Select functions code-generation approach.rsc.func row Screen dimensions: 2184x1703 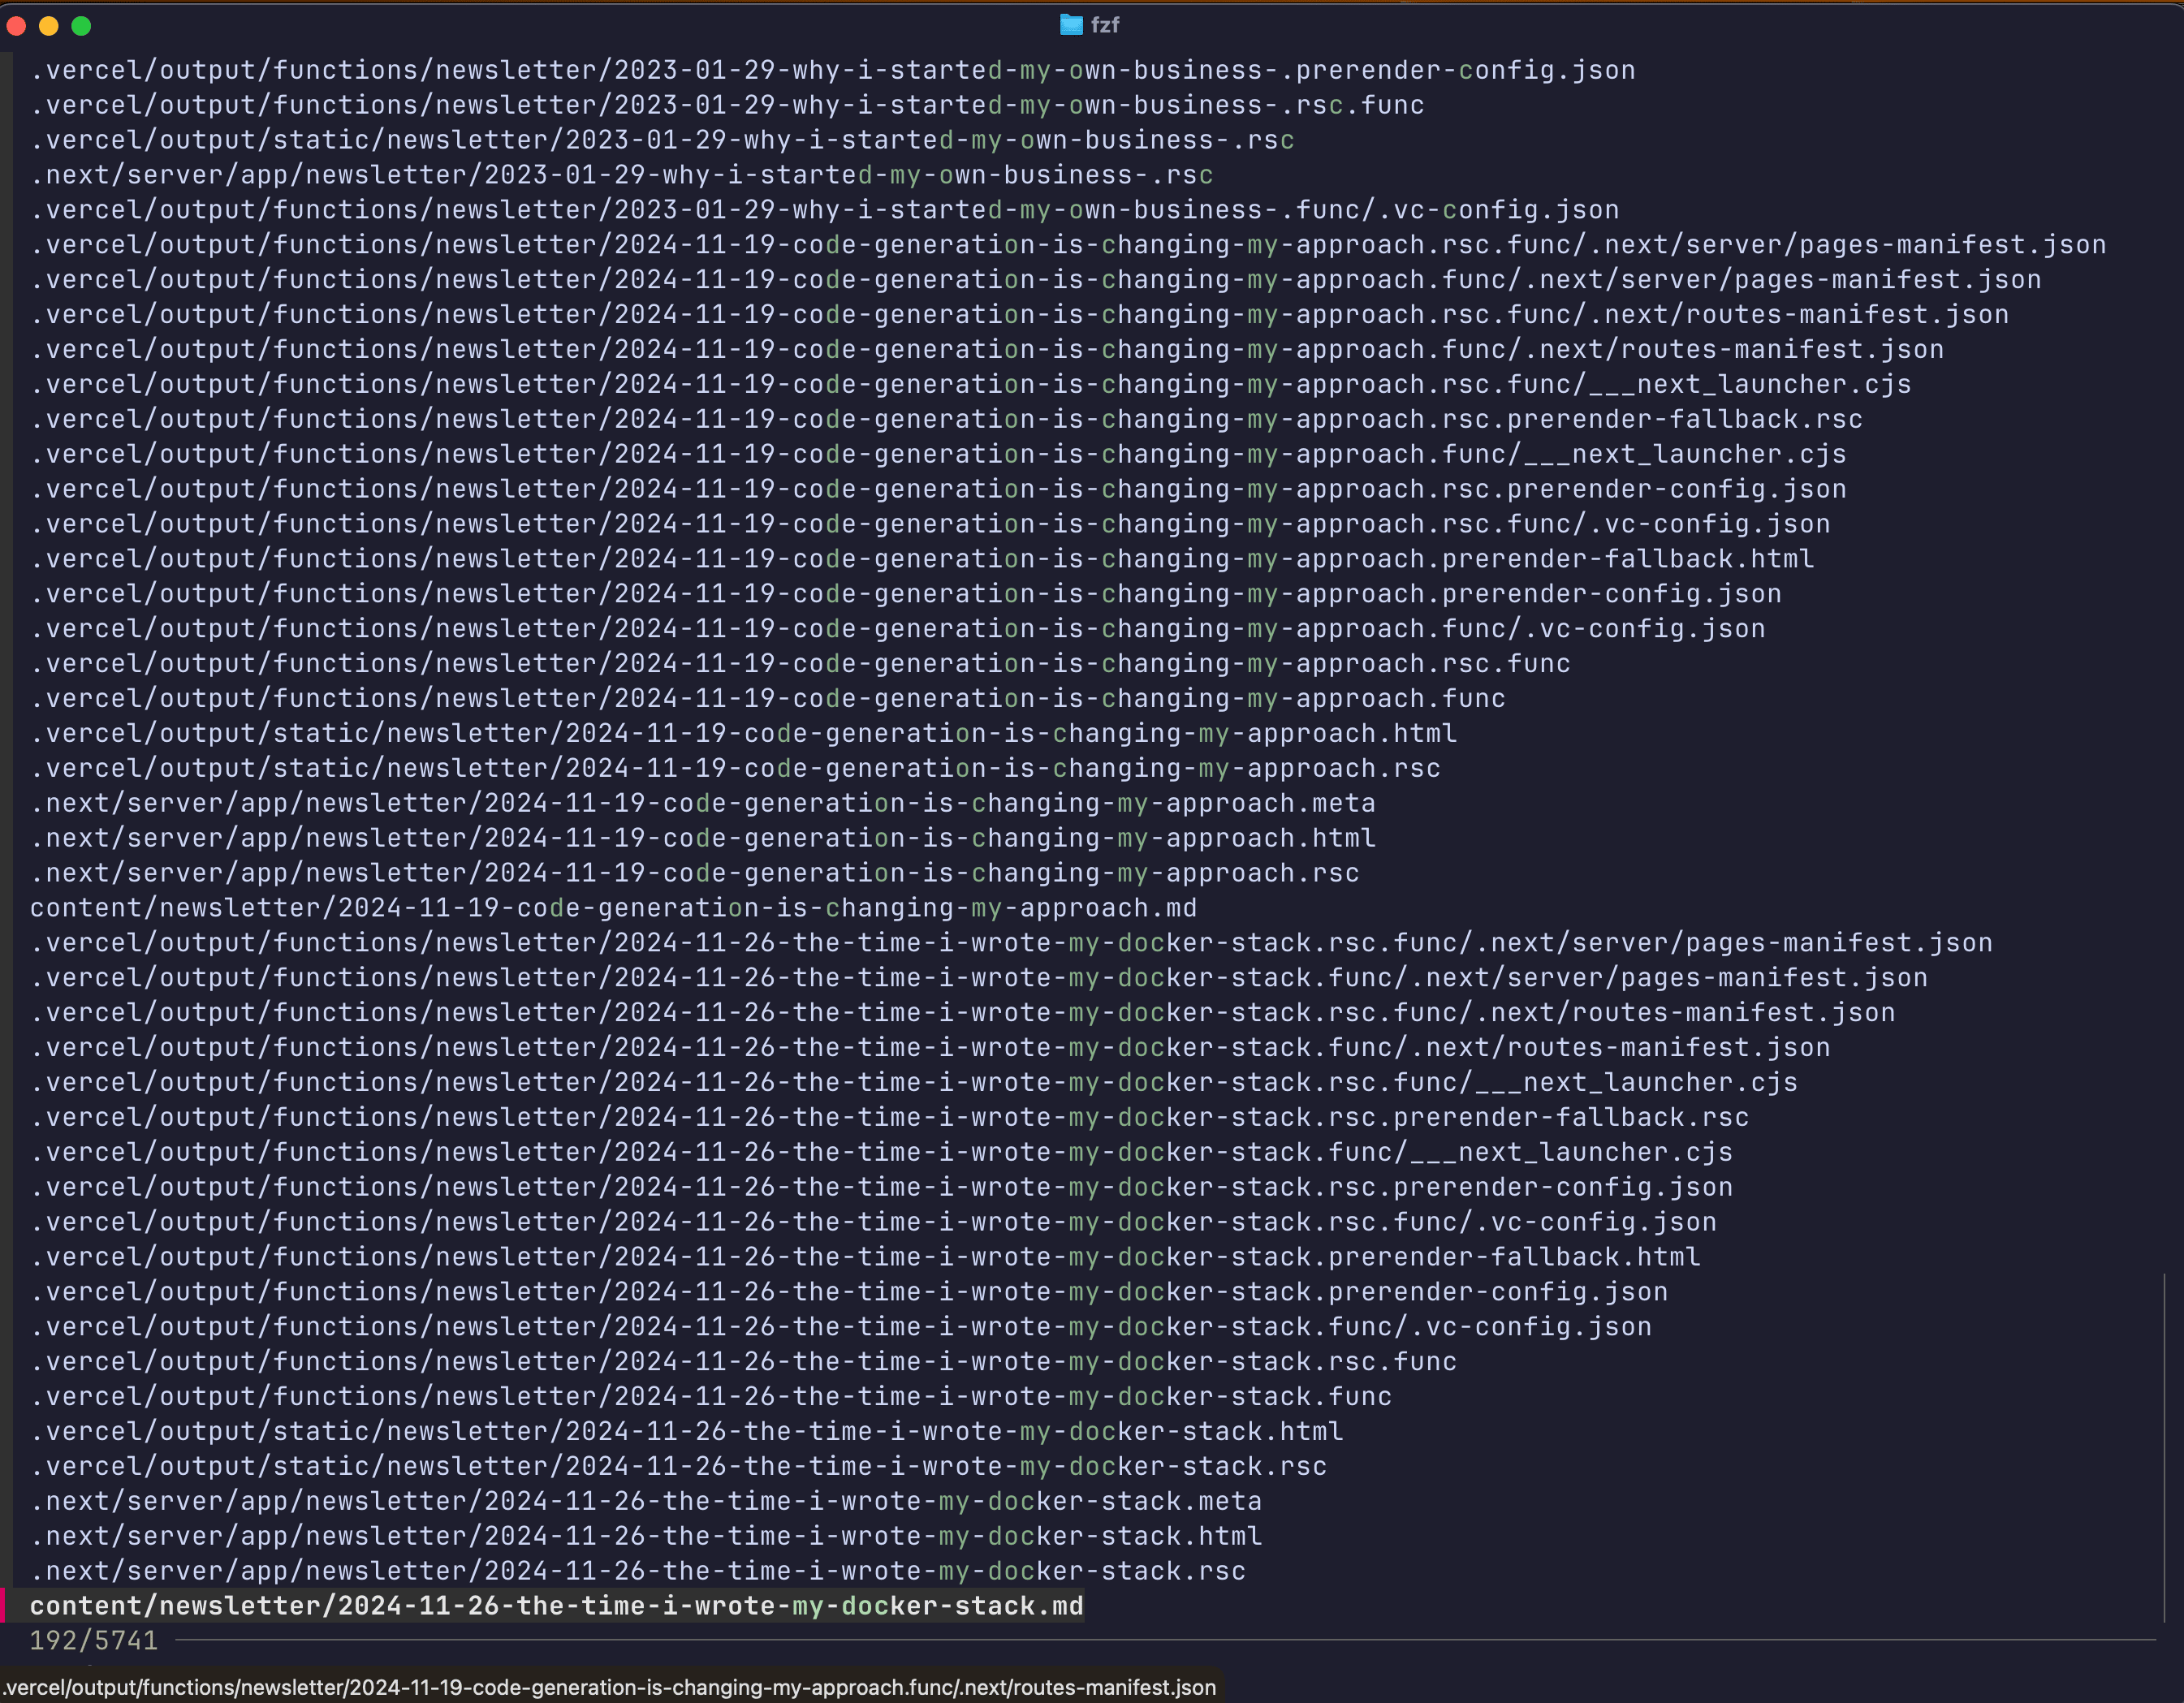pos(800,664)
